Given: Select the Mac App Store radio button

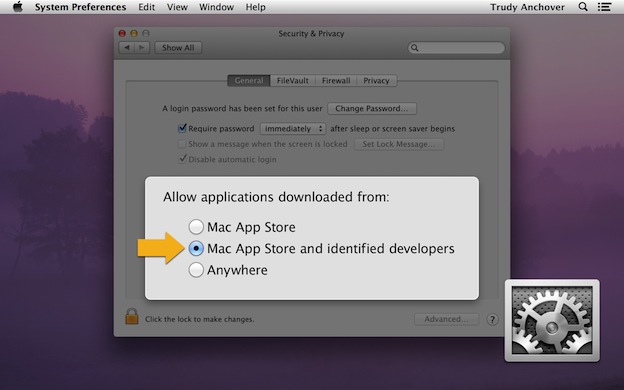Looking at the screenshot, I should pyautogui.click(x=196, y=227).
